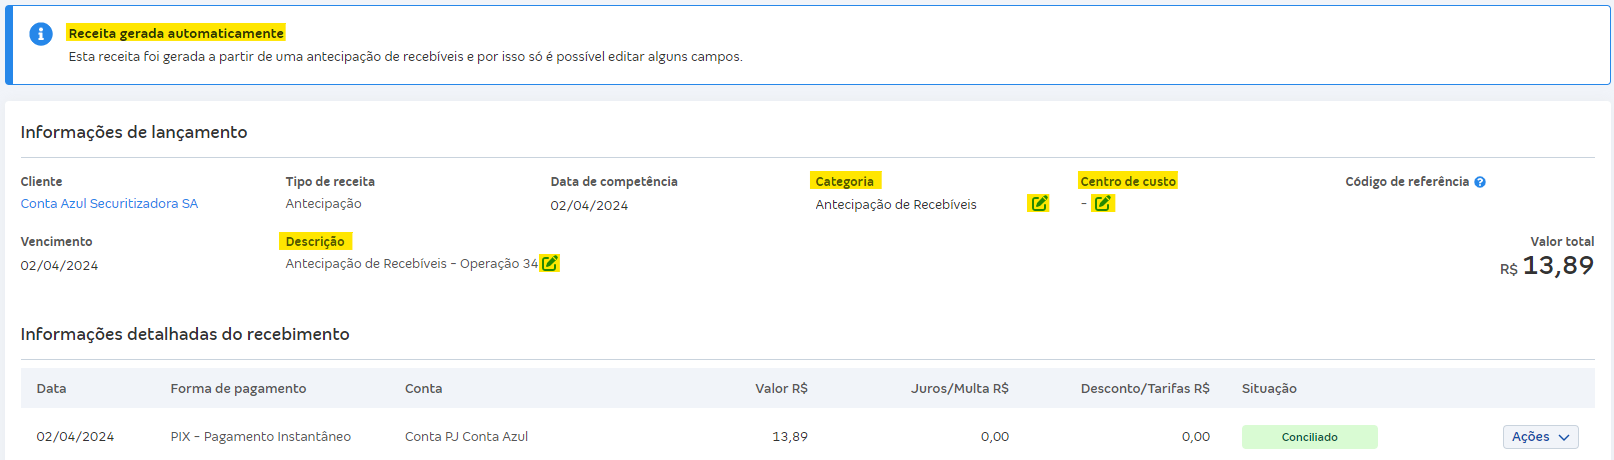This screenshot has width=1614, height=460.
Task: Click the Situação column header
Action: click(x=1269, y=389)
